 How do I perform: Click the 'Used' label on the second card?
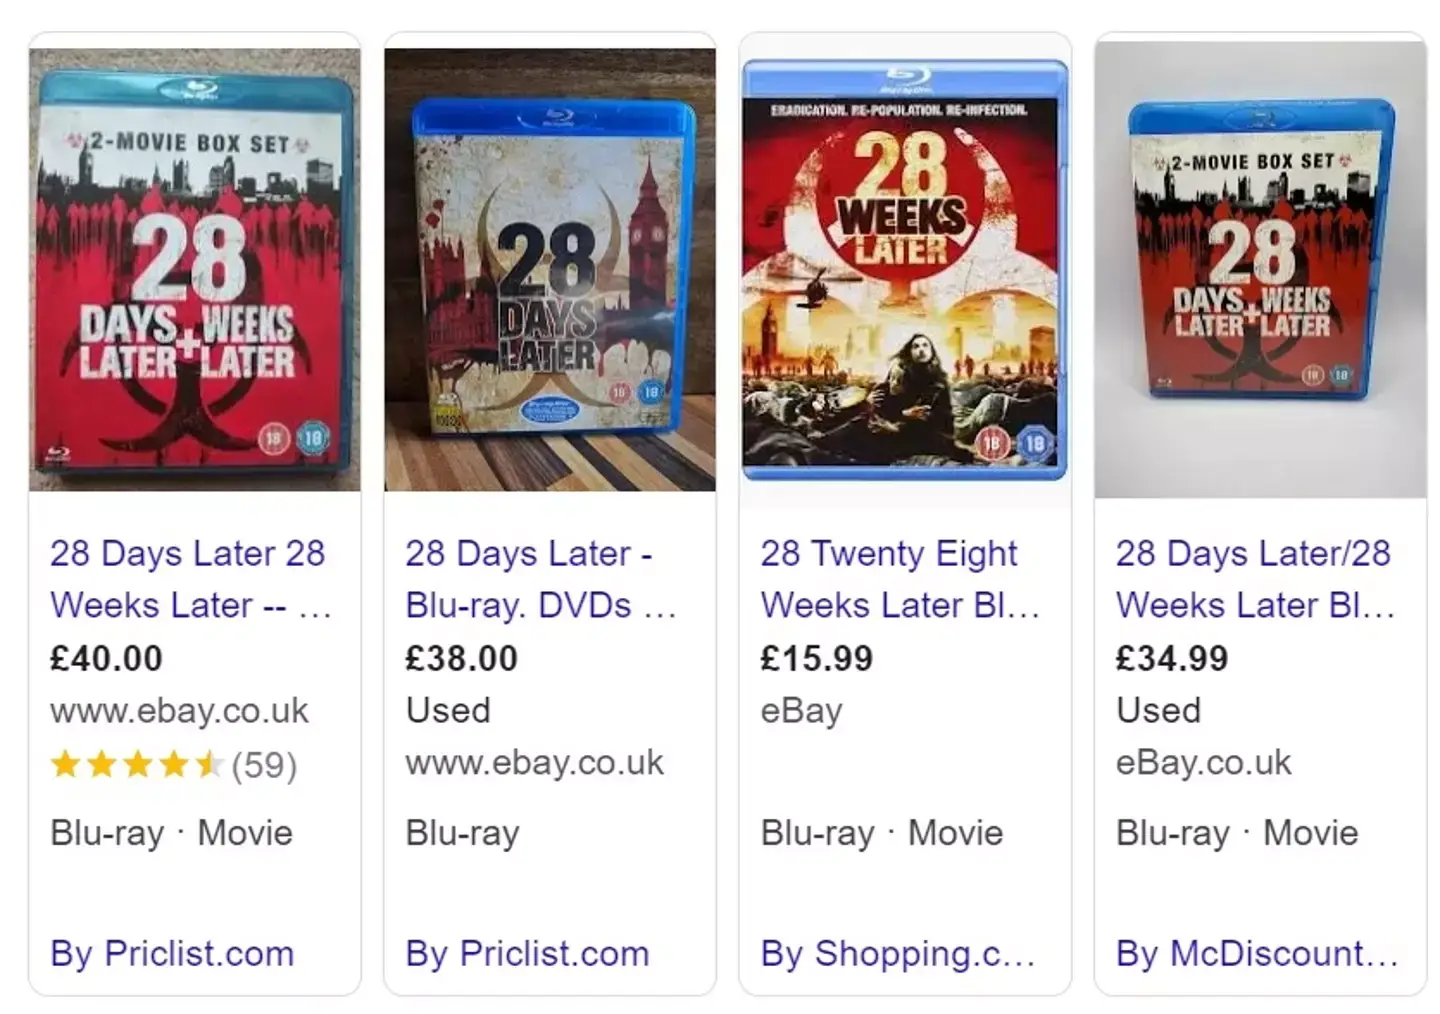[x=447, y=711]
